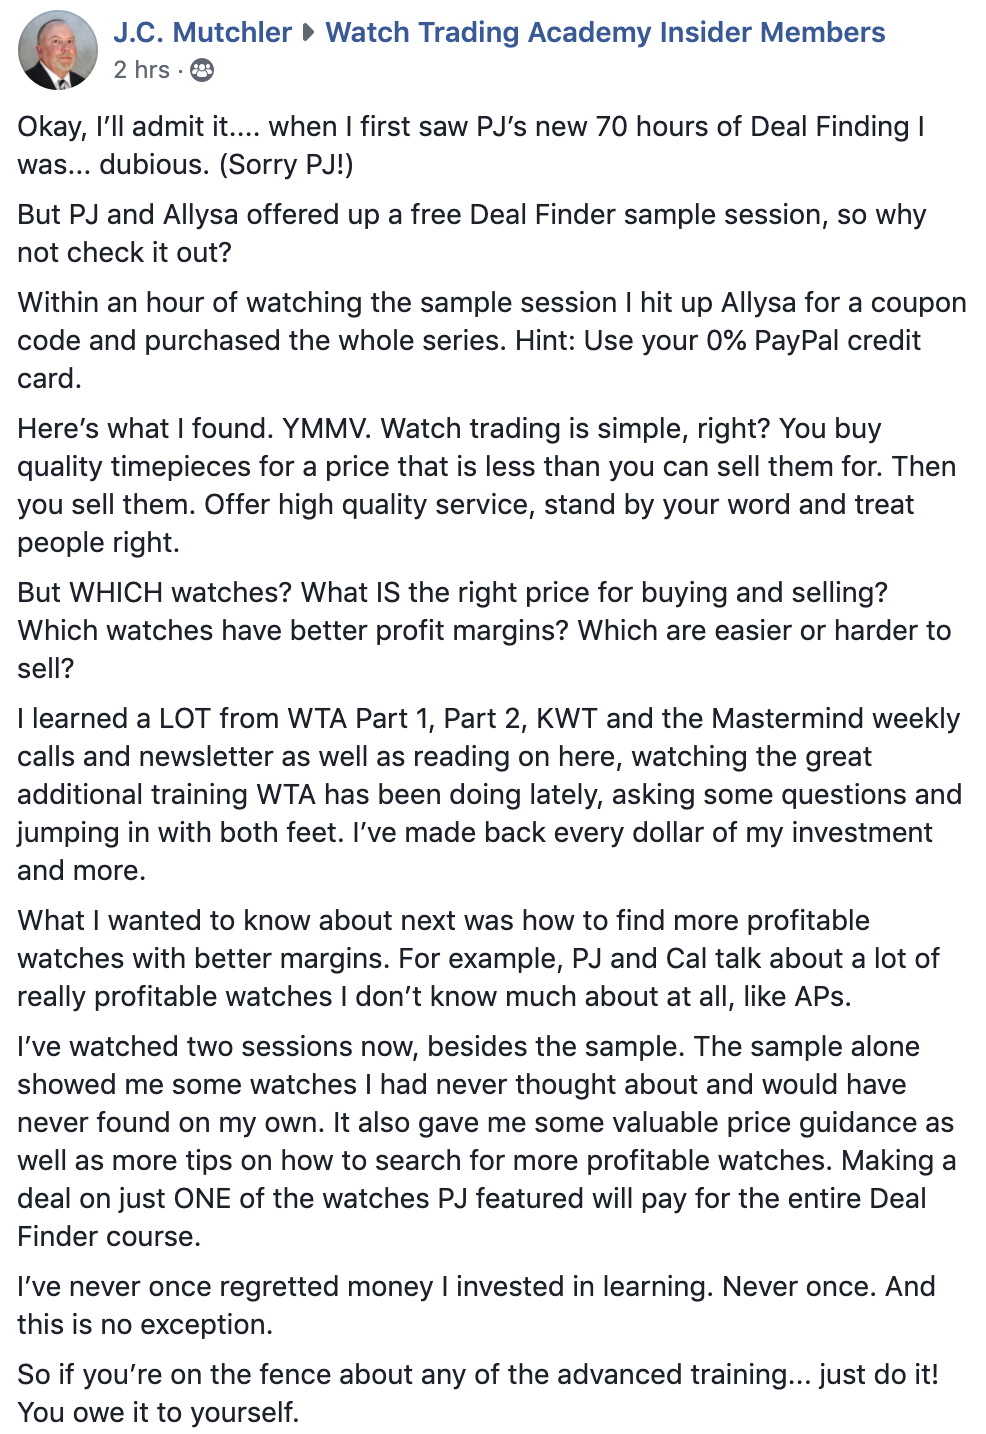Click the "Finder course." line of text

coord(109,1236)
